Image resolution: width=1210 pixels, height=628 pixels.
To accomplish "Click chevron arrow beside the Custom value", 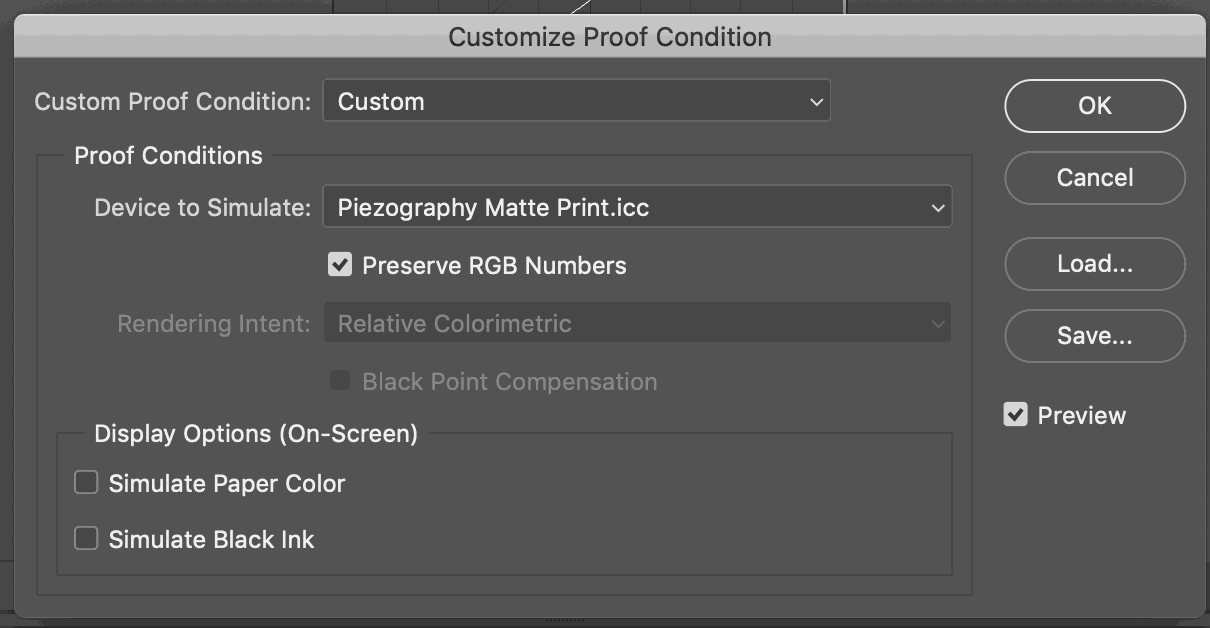I will pyautogui.click(x=816, y=102).
